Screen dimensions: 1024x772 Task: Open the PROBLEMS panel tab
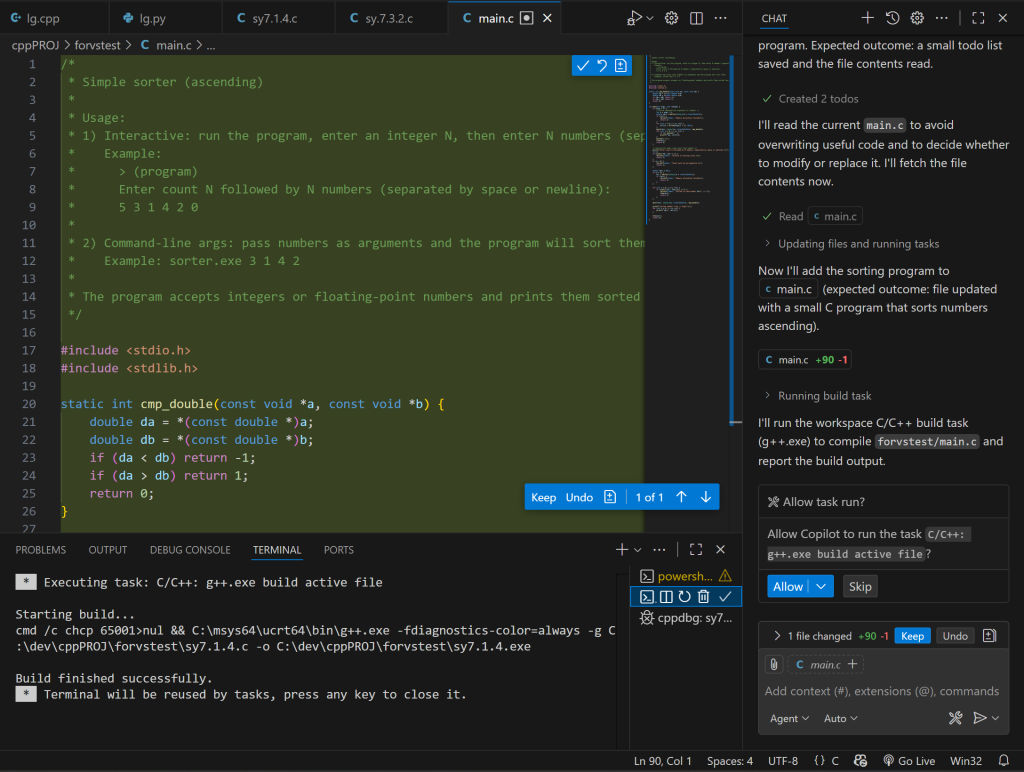pyautogui.click(x=40, y=549)
